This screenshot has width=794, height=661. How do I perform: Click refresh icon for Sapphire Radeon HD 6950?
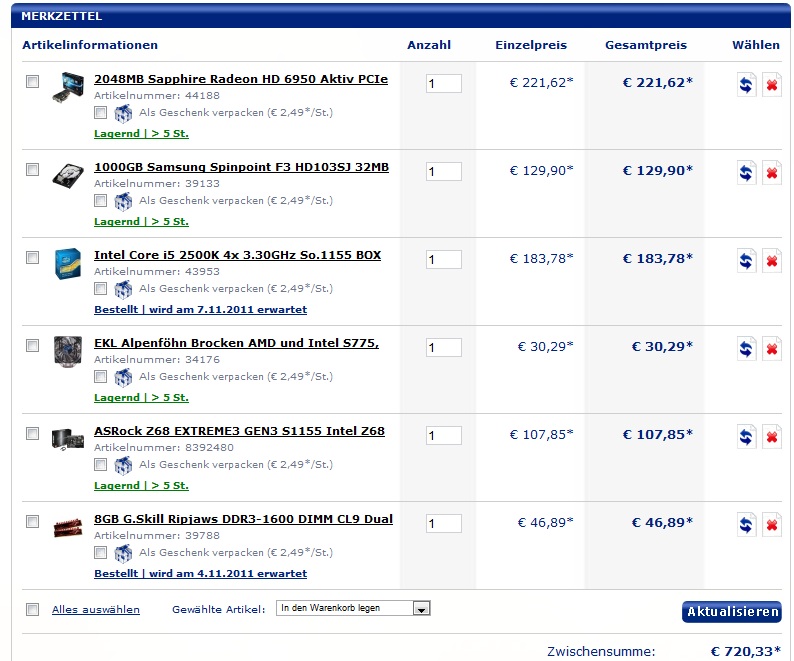coord(746,85)
